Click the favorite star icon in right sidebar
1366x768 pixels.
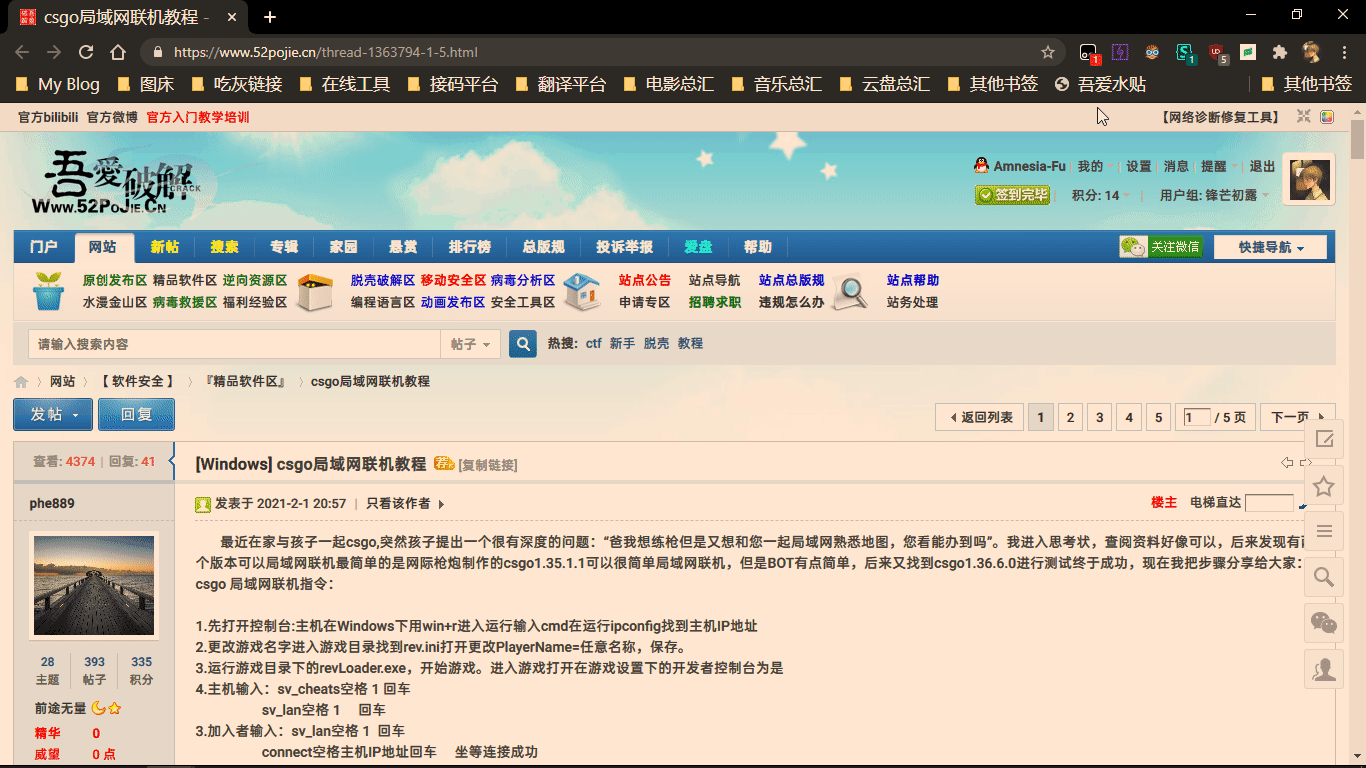[x=1323, y=485]
